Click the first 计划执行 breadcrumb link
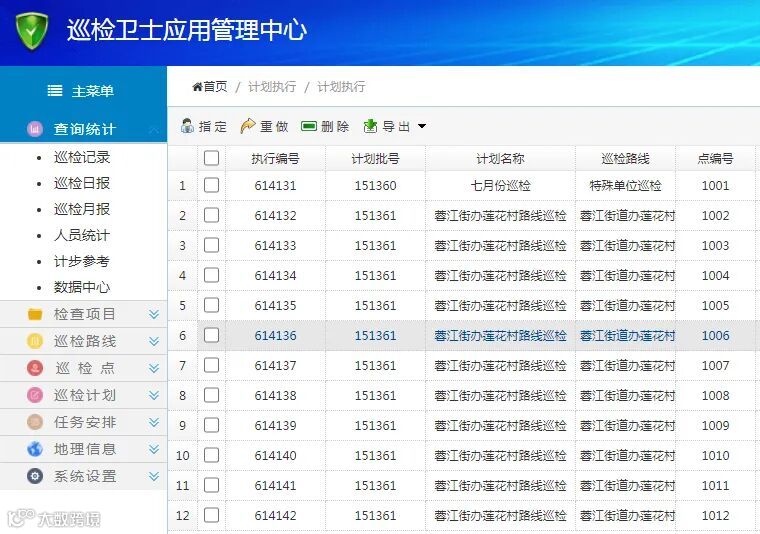The height and width of the screenshot is (534, 760). pyautogui.click(x=272, y=87)
